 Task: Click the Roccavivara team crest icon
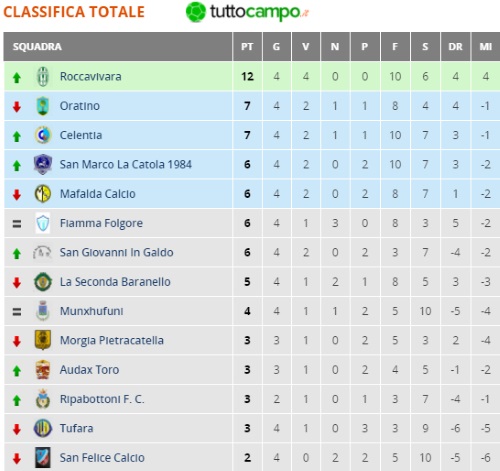pyautogui.click(x=43, y=77)
